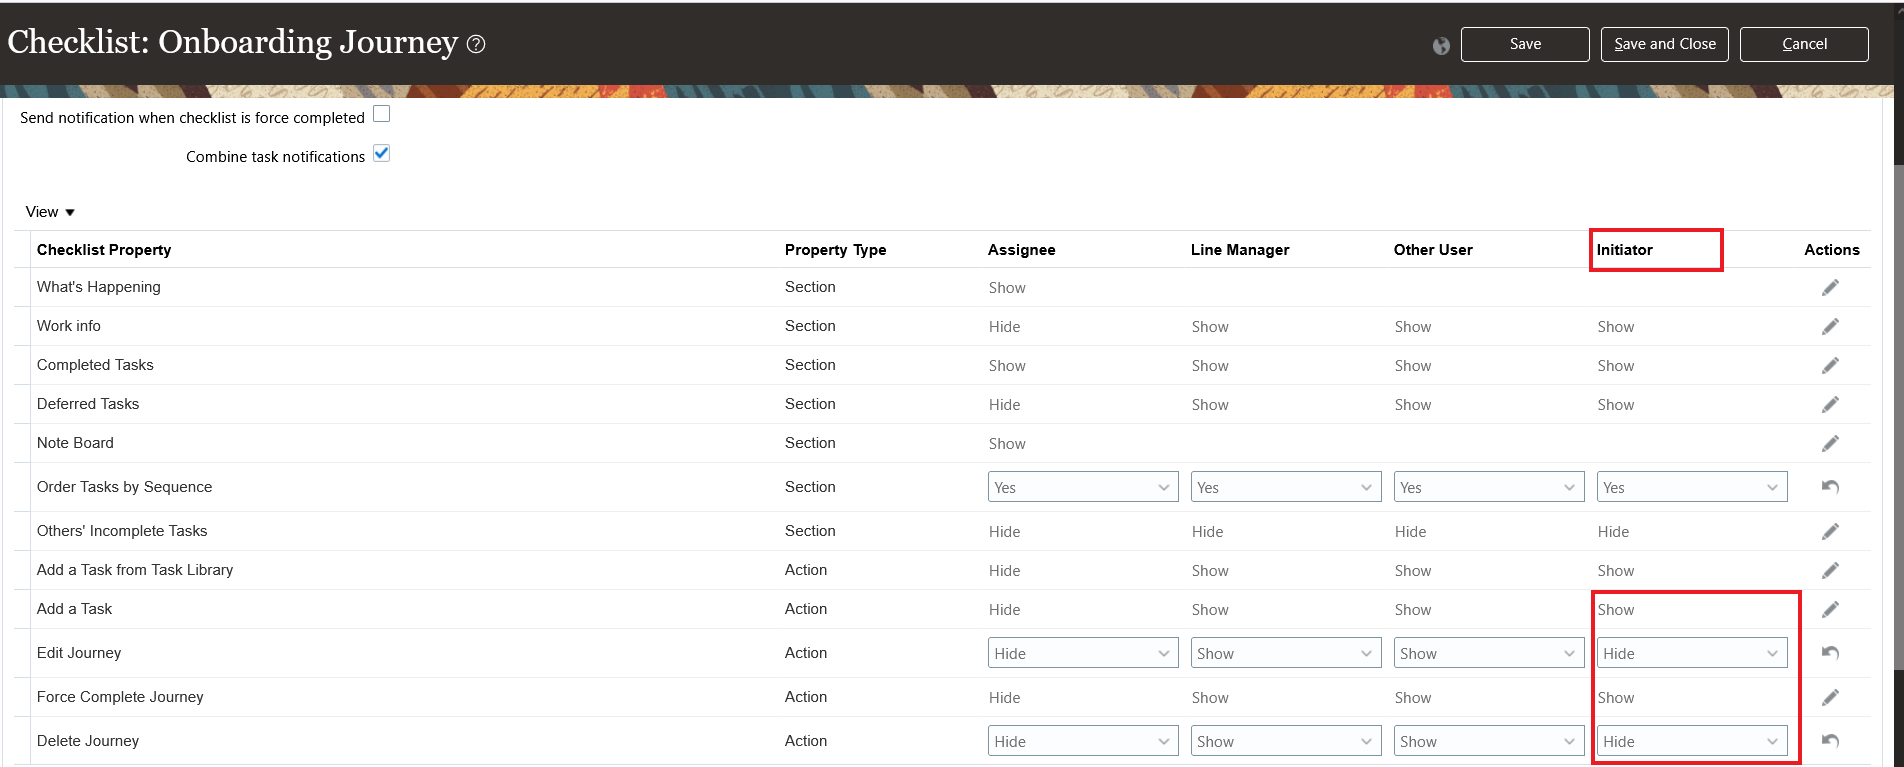Open Other User dropdown for Delete Journey
Viewport: 1904px width, 767px height.
pos(1489,741)
